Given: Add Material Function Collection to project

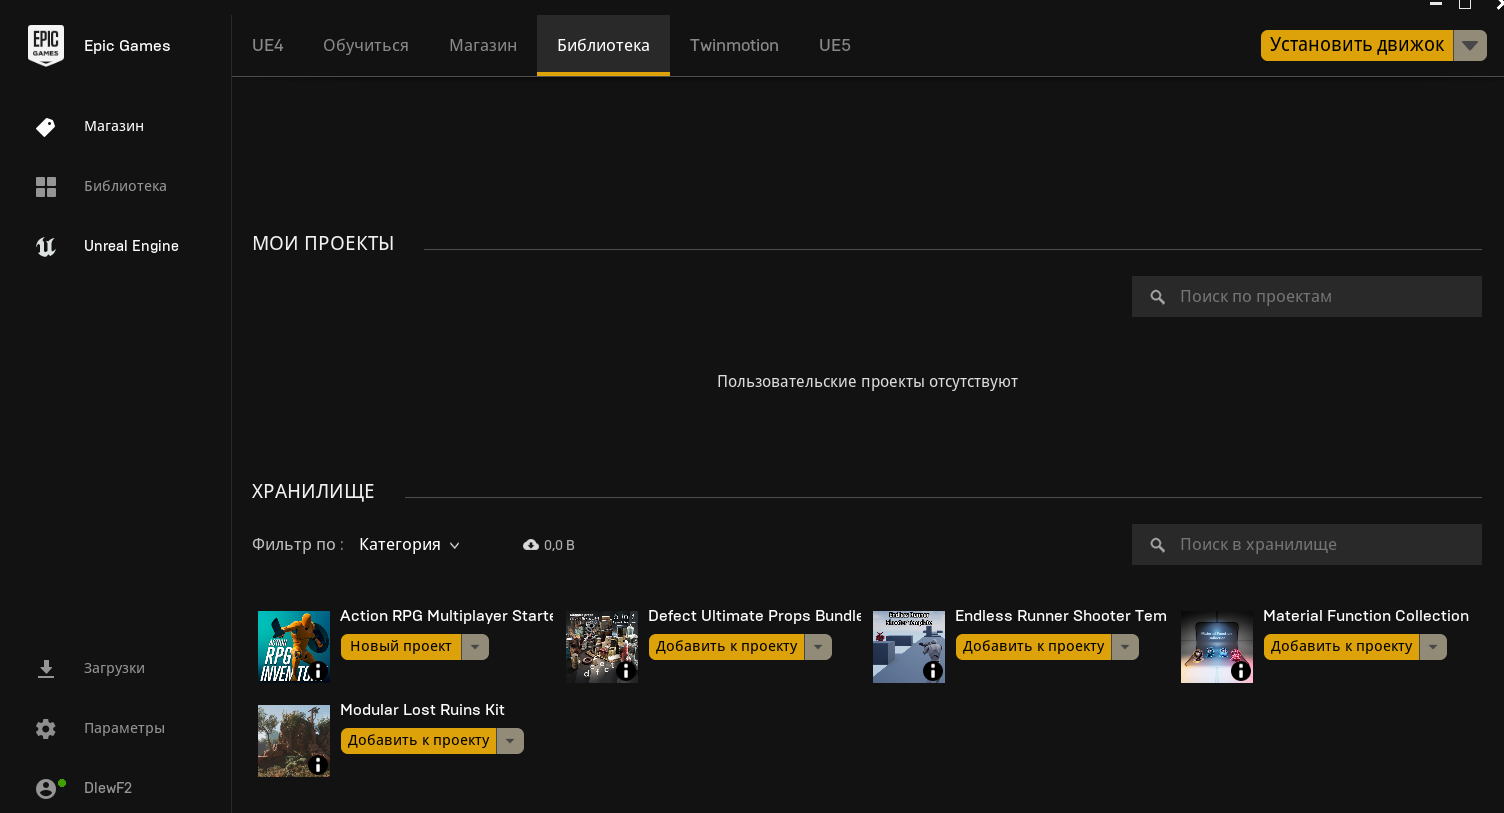Looking at the screenshot, I should [1342, 647].
